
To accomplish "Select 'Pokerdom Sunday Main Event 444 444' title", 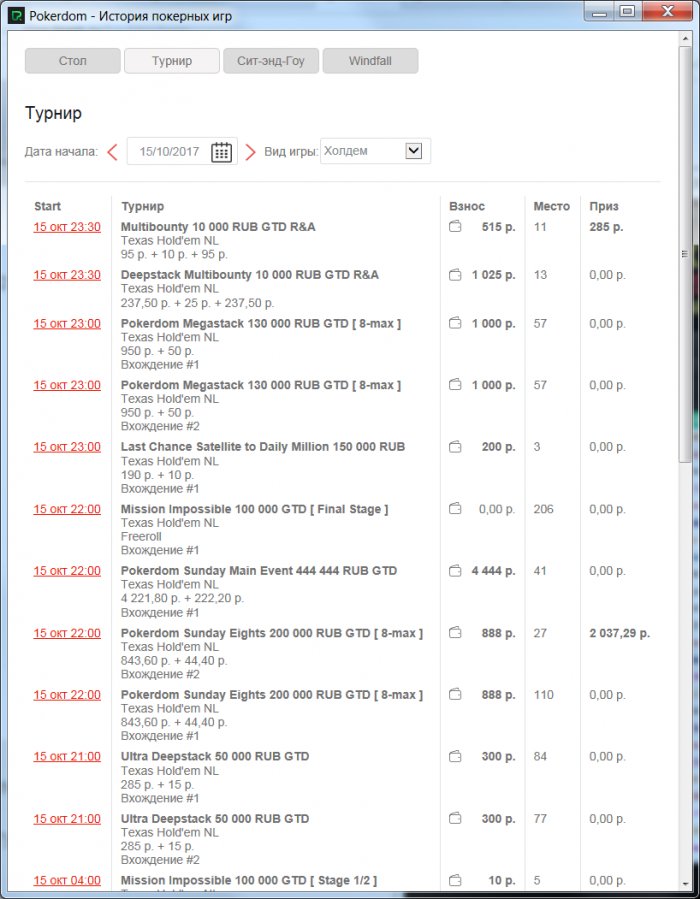I will (x=259, y=571).
